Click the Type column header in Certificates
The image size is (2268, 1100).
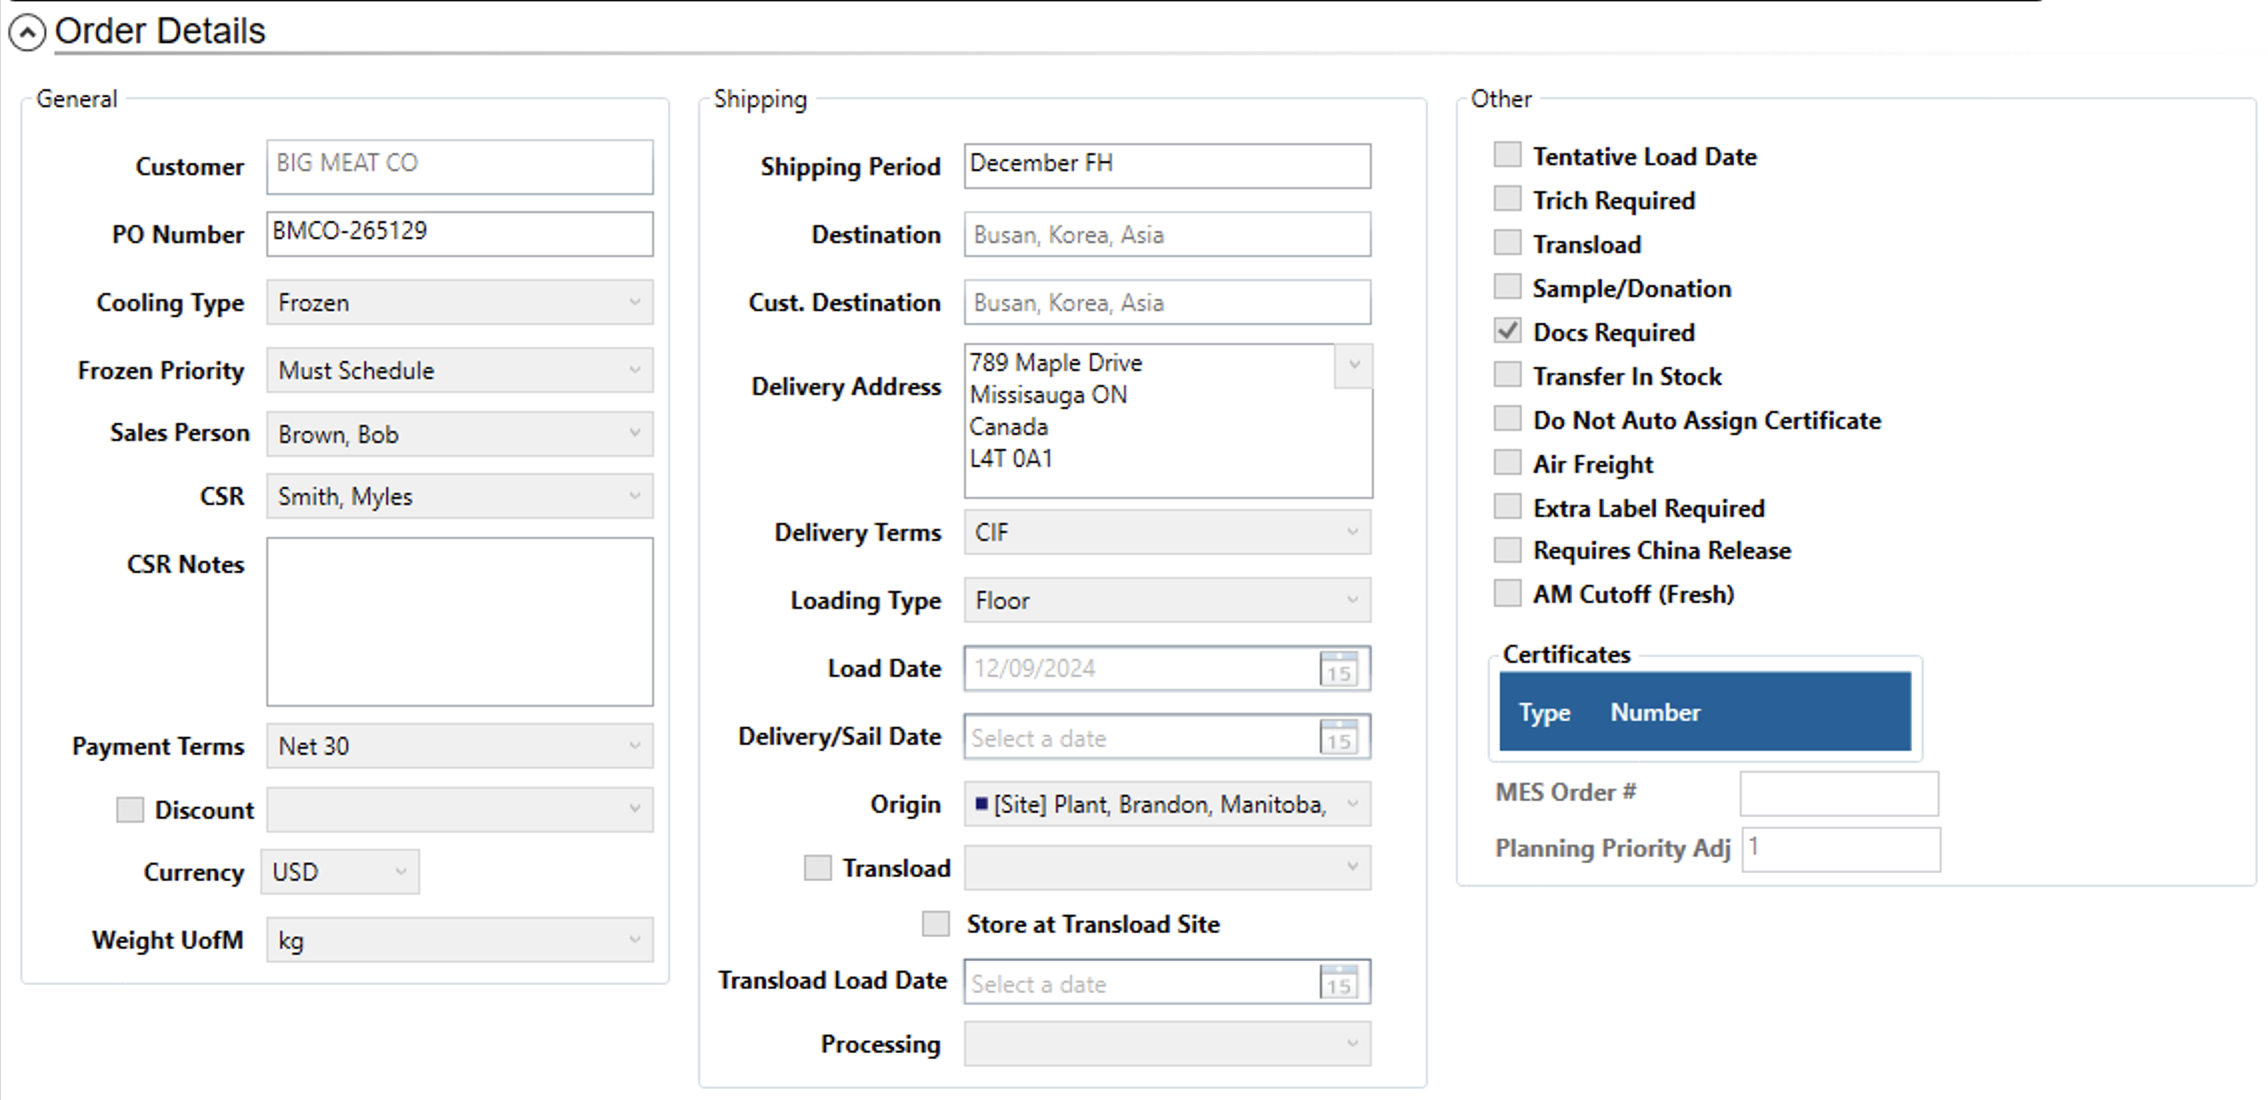pyautogui.click(x=1544, y=712)
